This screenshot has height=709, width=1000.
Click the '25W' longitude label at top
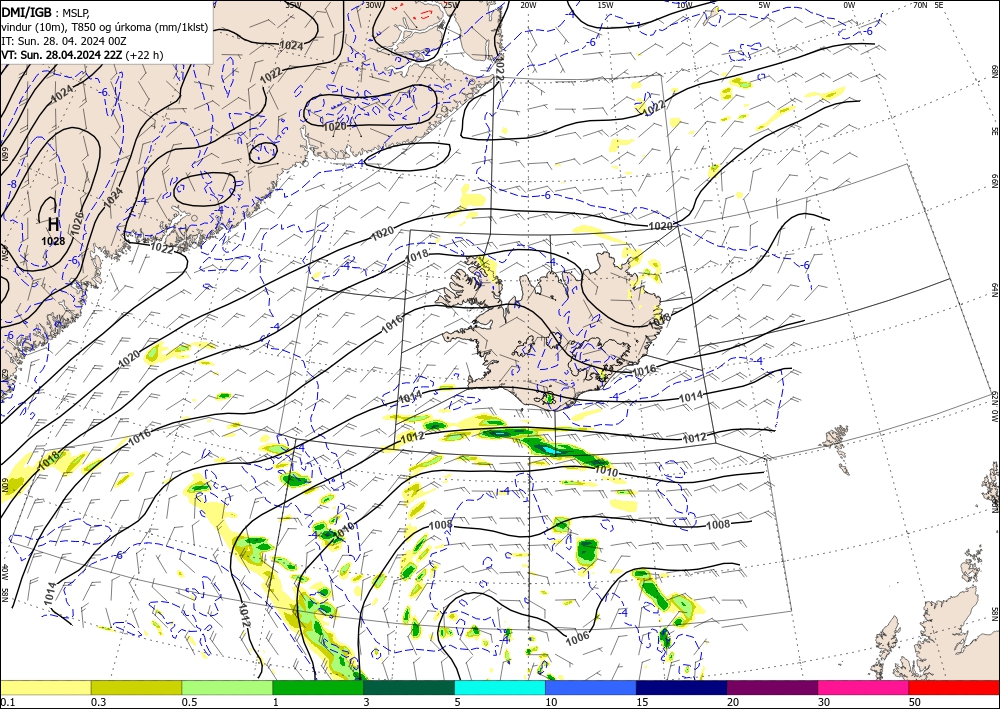pos(450,5)
